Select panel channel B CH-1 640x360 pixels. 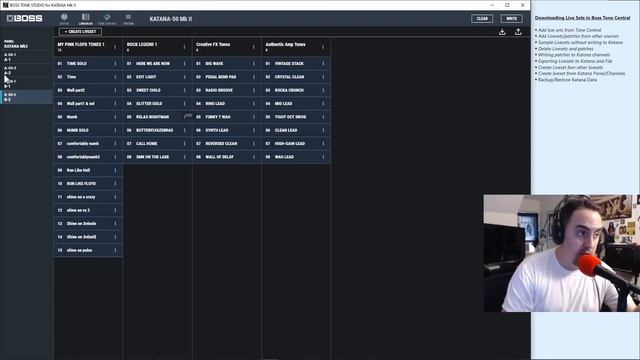click(x=26, y=84)
